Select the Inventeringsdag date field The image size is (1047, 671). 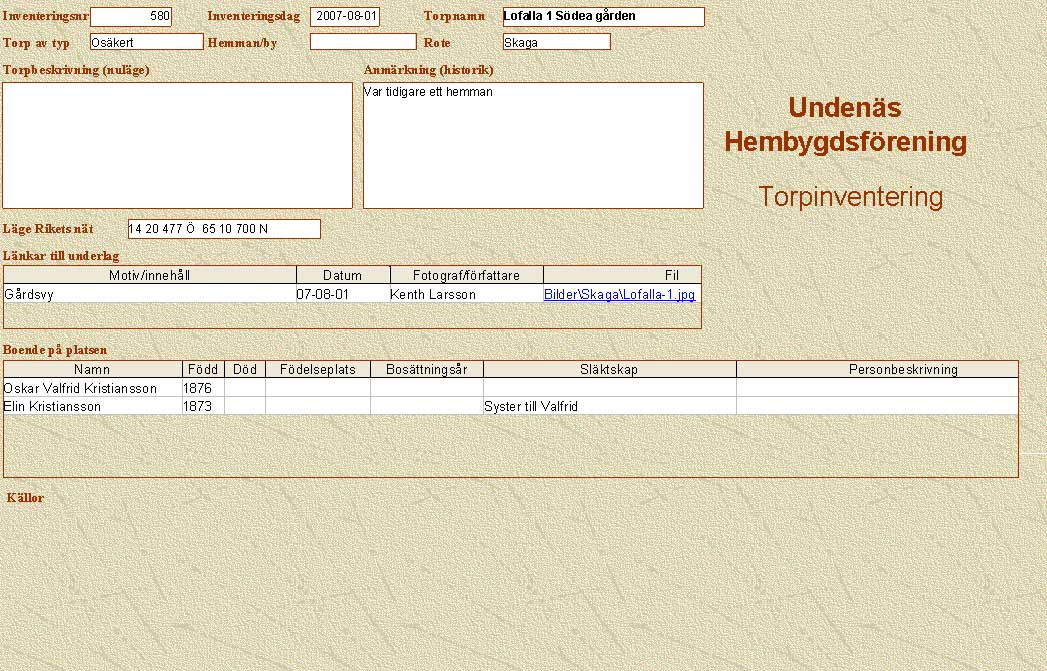tap(345, 17)
